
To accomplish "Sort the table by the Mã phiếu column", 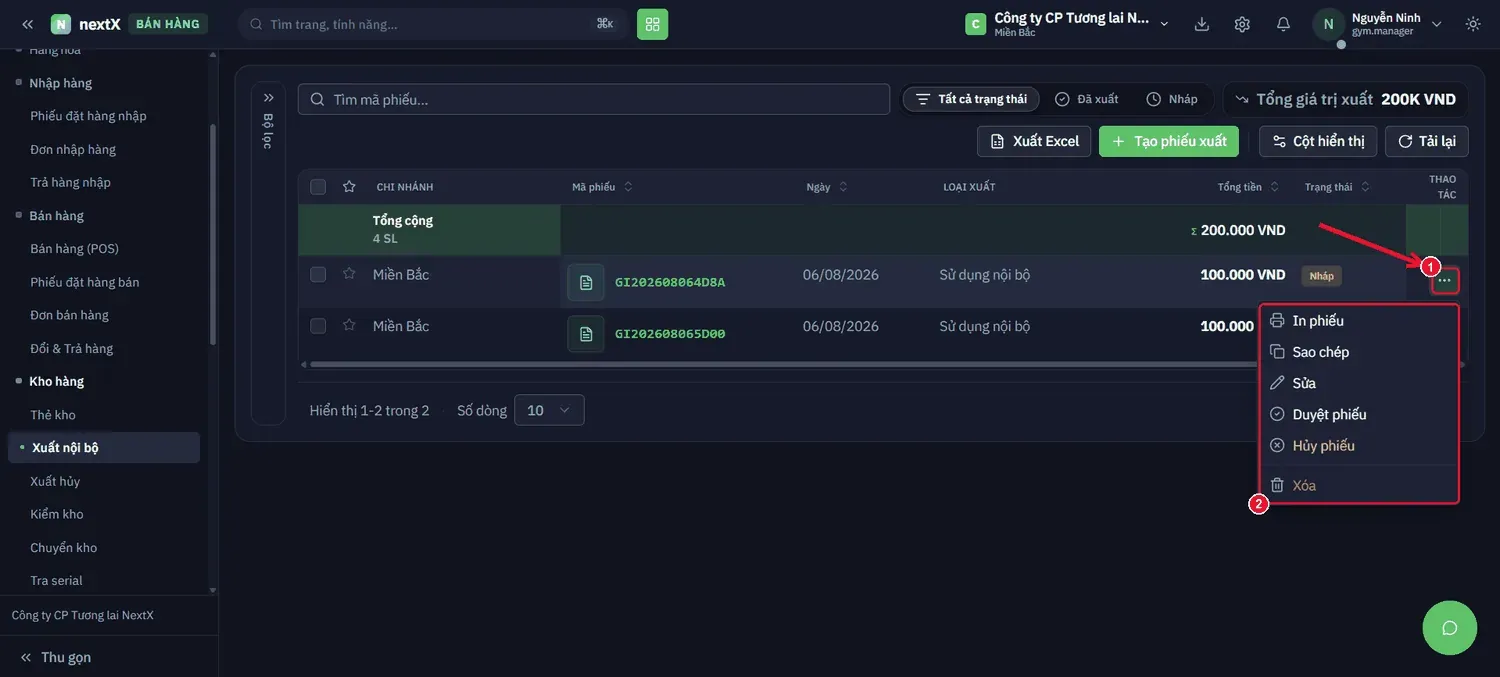I will (x=602, y=187).
